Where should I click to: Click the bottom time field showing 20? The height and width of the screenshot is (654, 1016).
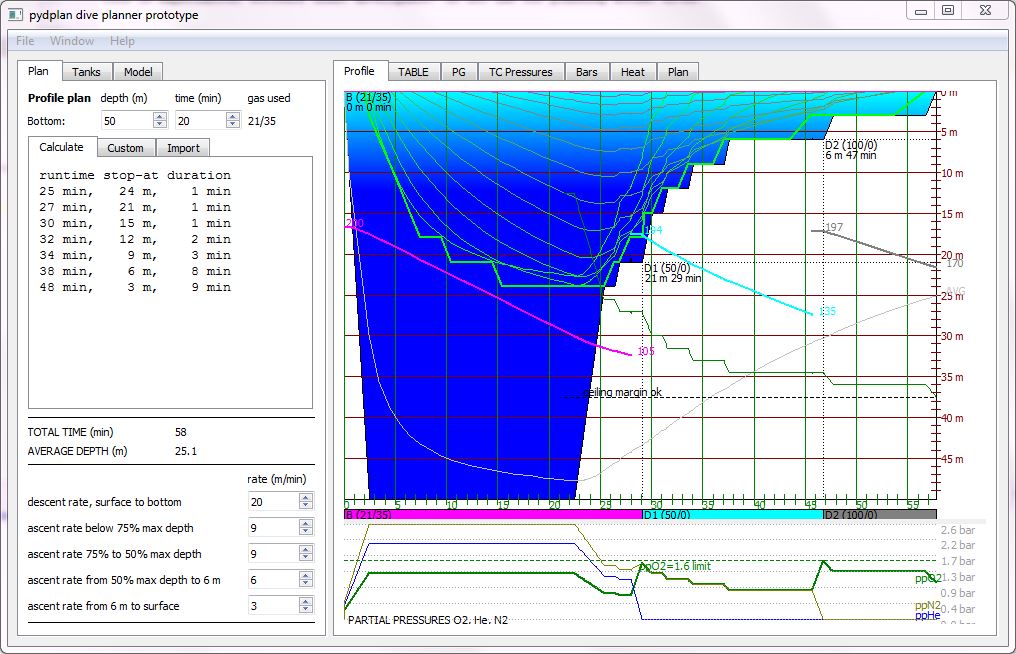(201, 121)
